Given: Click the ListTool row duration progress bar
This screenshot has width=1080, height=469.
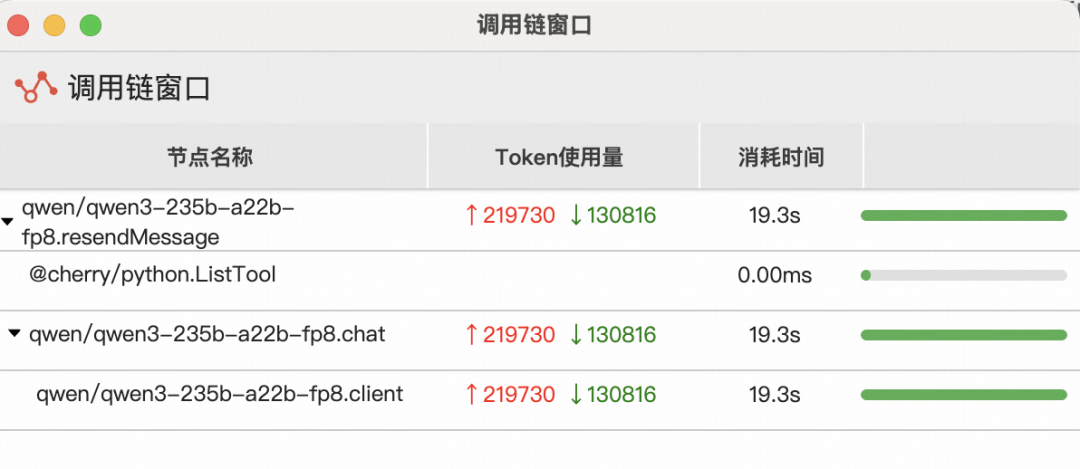Looking at the screenshot, I should (x=964, y=275).
